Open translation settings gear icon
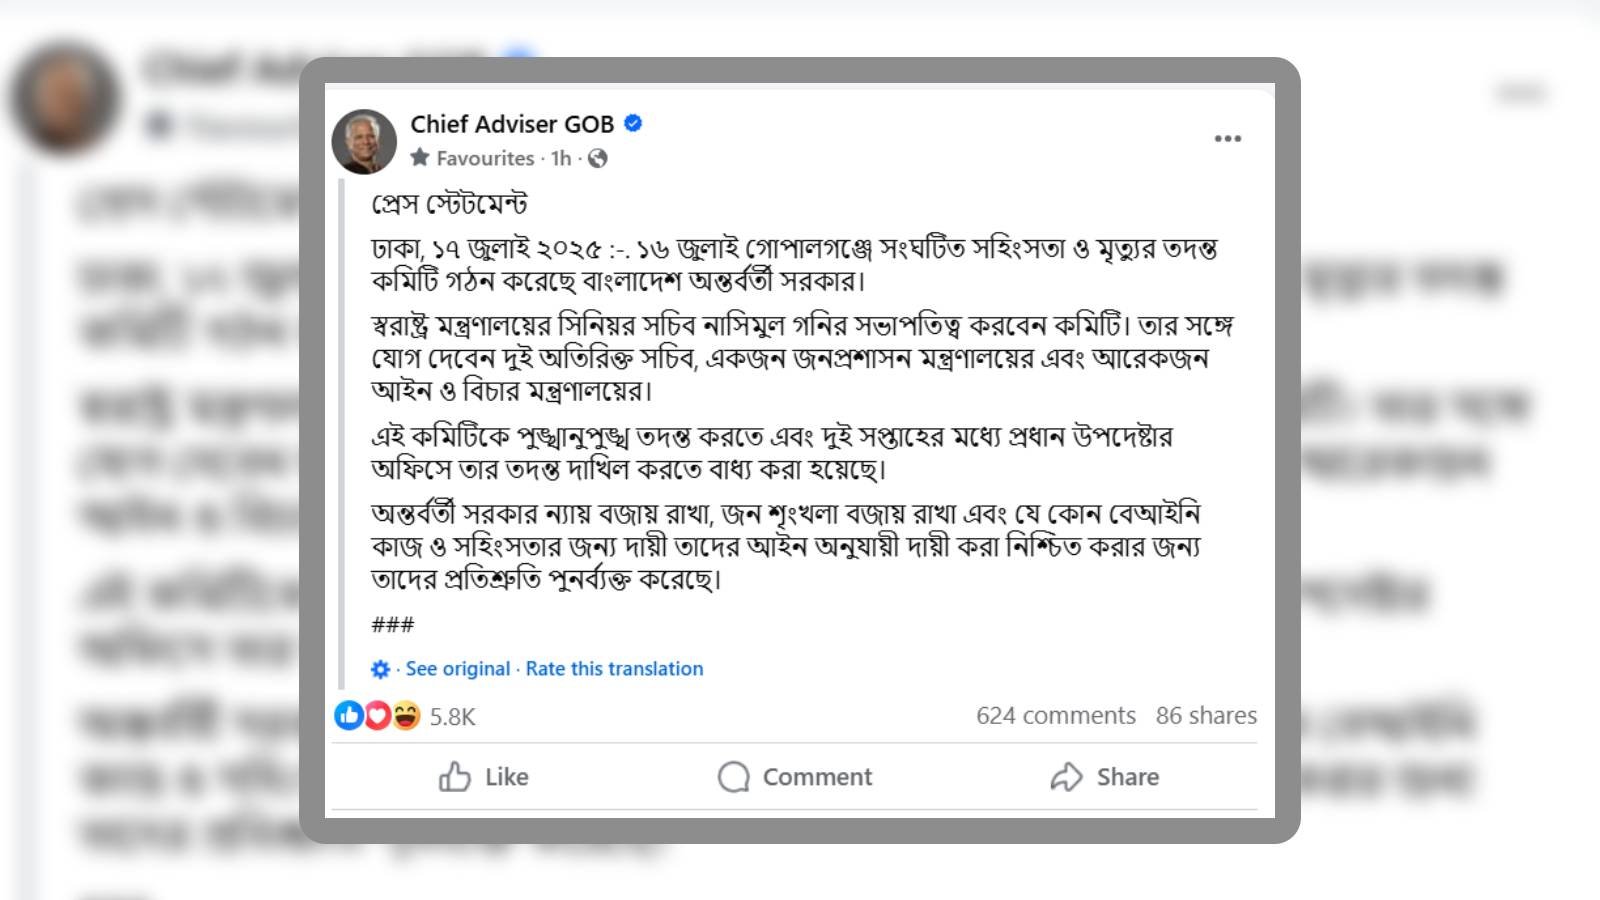This screenshot has width=1600, height=900. [380, 669]
